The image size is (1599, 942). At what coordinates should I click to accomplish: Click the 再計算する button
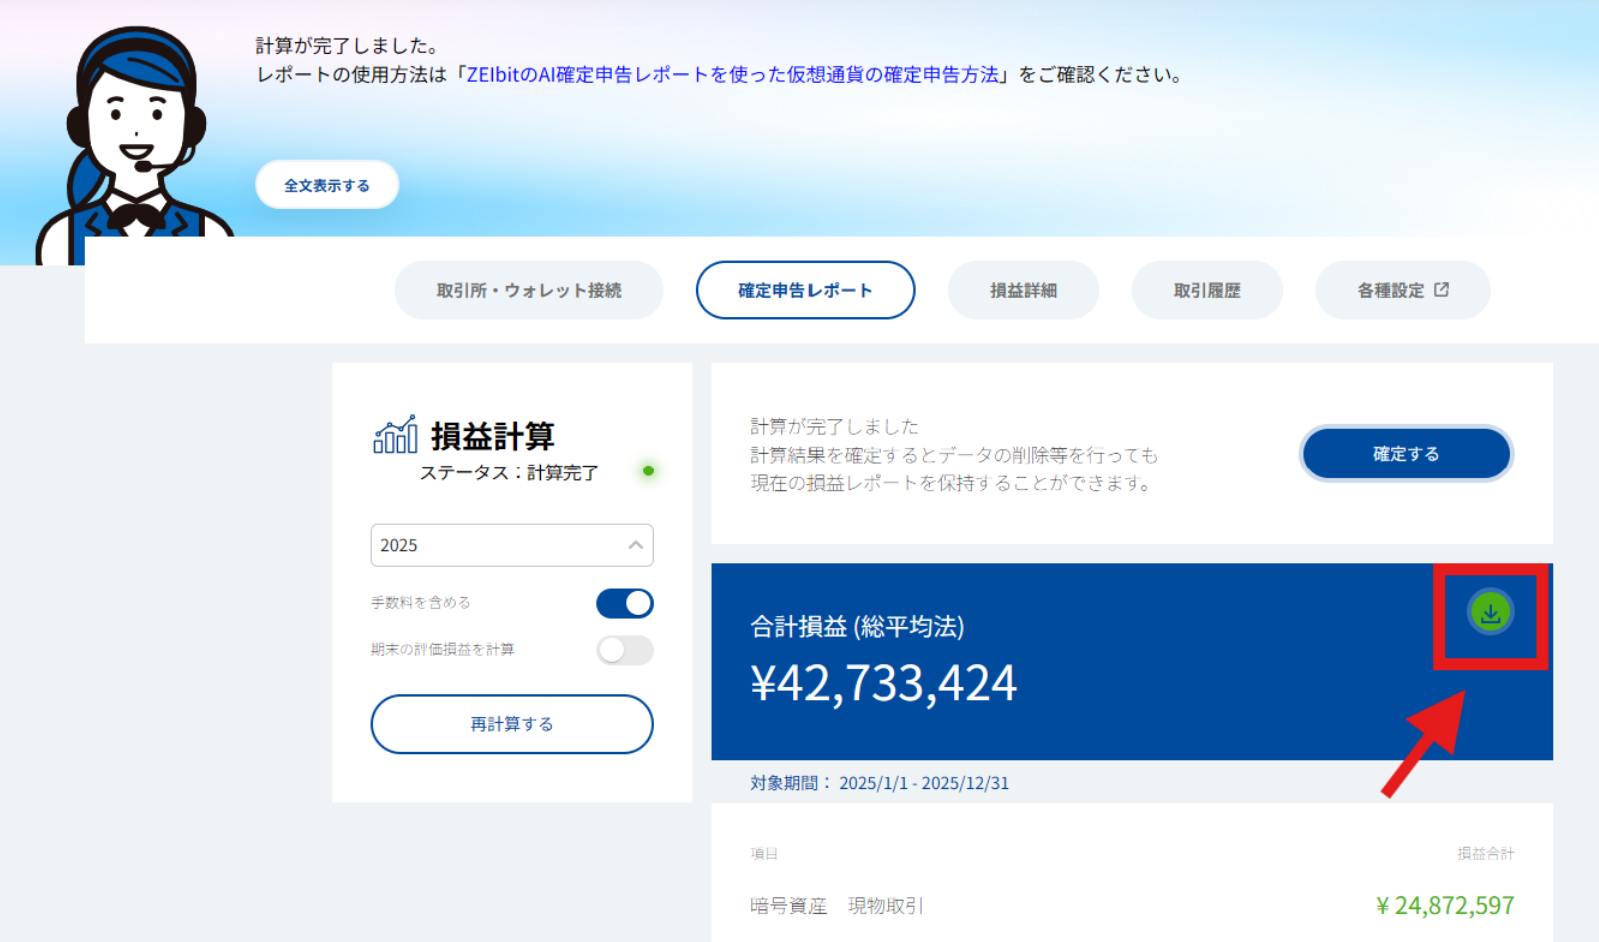pyautogui.click(x=512, y=724)
